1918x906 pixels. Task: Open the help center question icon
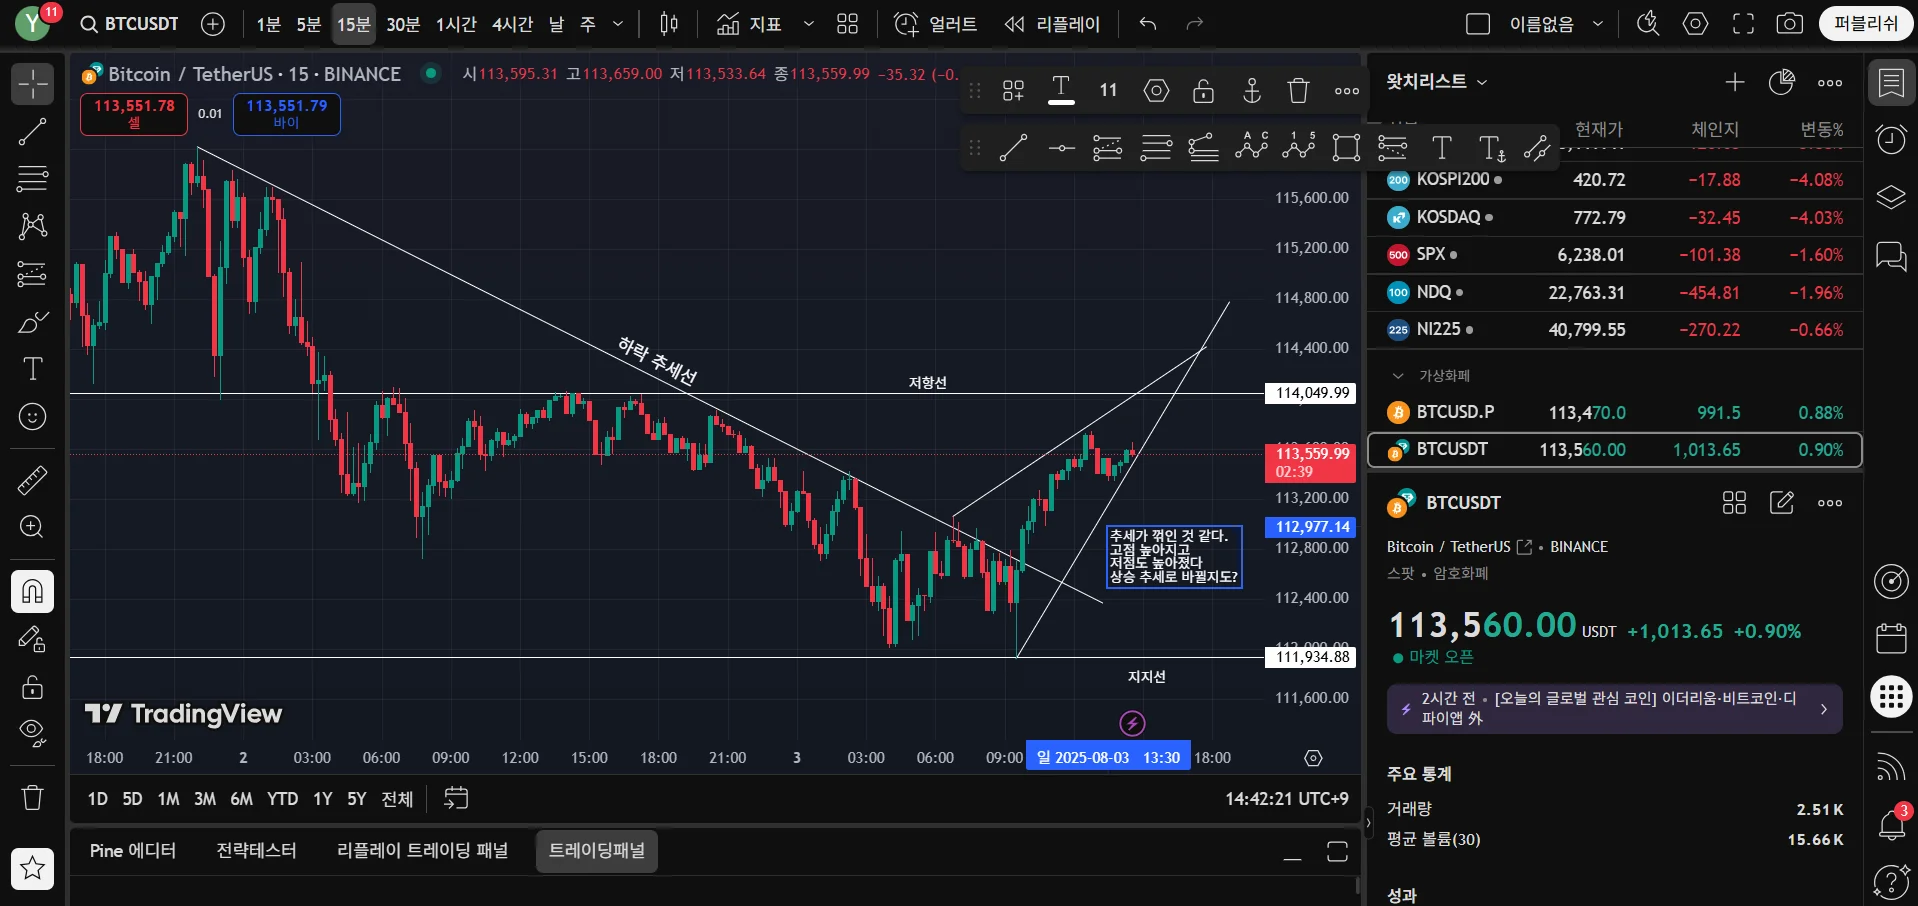click(x=1891, y=881)
